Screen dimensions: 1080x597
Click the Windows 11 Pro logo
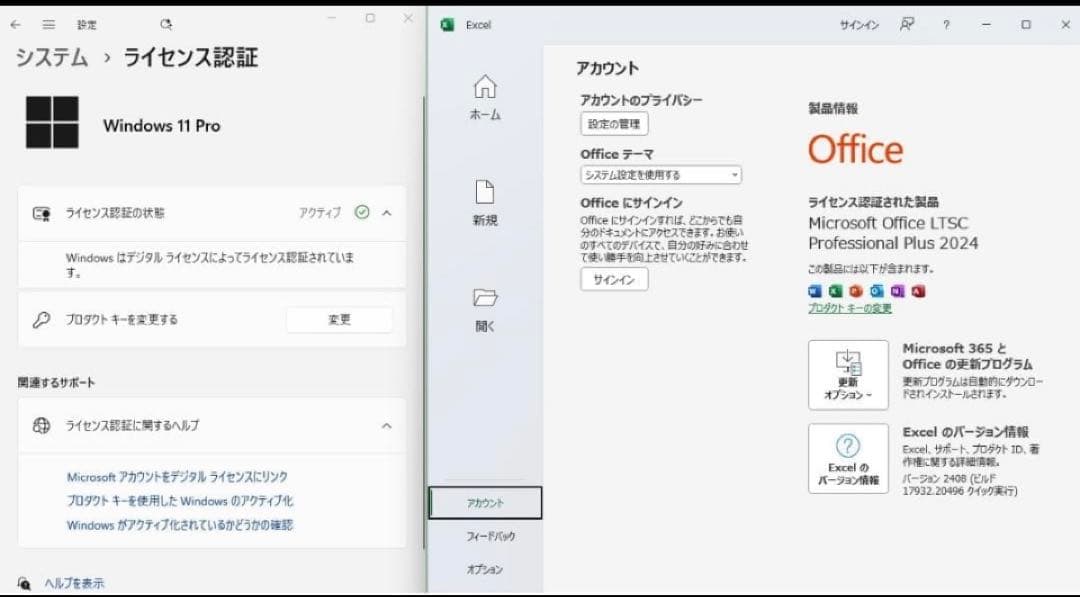point(52,123)
